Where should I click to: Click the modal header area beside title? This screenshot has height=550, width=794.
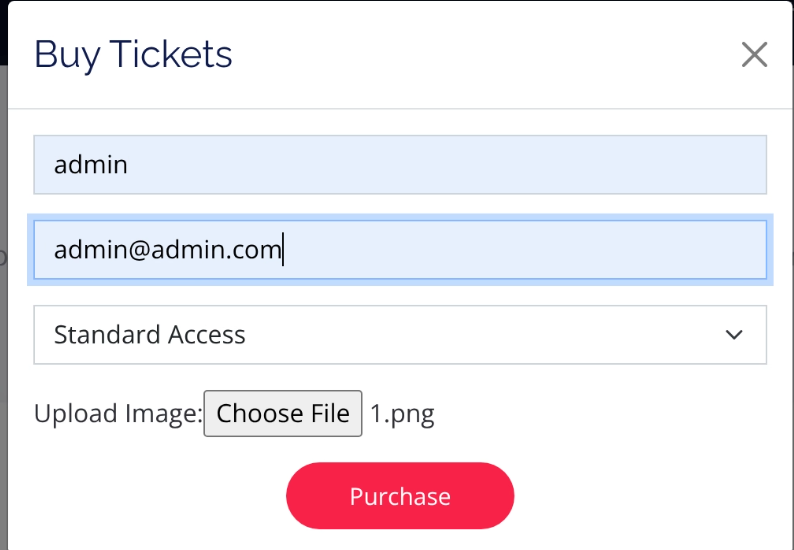(480, 54)
